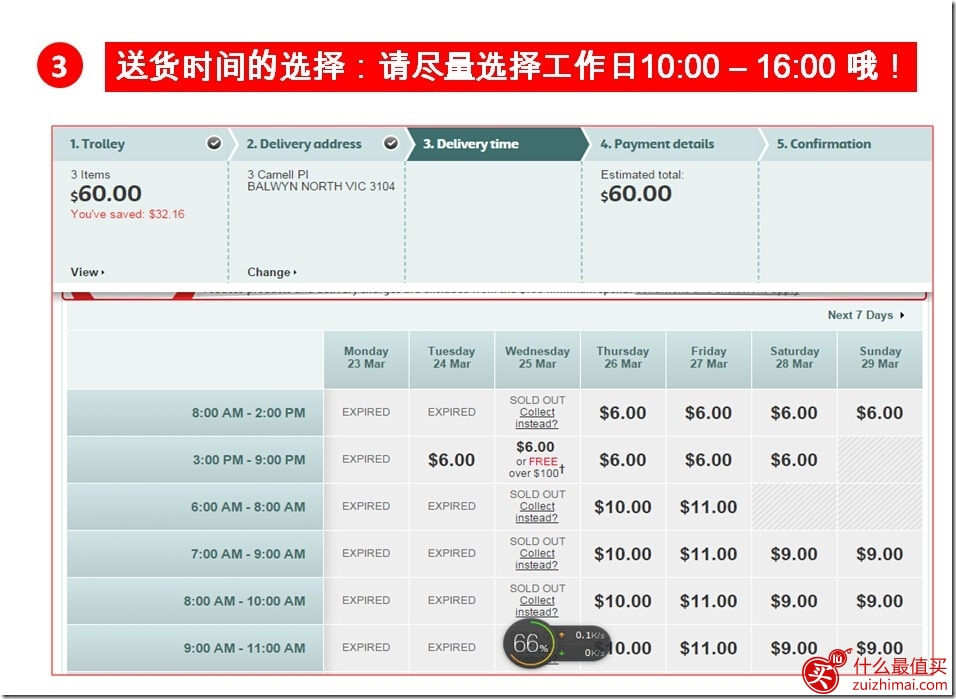This screenshot has height=699, width=956.
Task: Pick Thursday 3:00 PM - 9:00 PM $6.00 slot
Action: click(622, 460)
